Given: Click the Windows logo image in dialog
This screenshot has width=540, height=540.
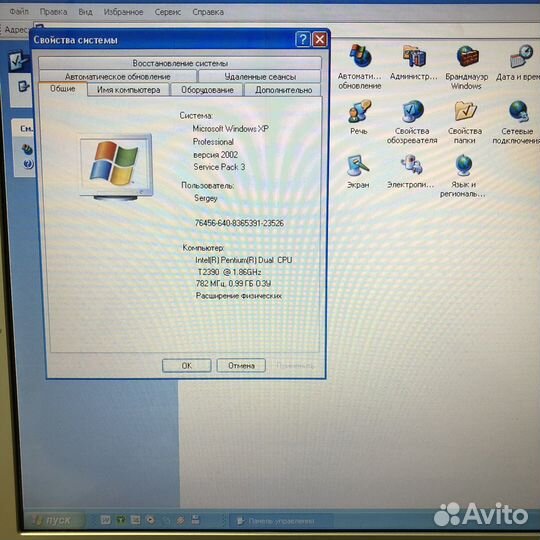Looking at the screenshot, I should [x=116, y=168].
